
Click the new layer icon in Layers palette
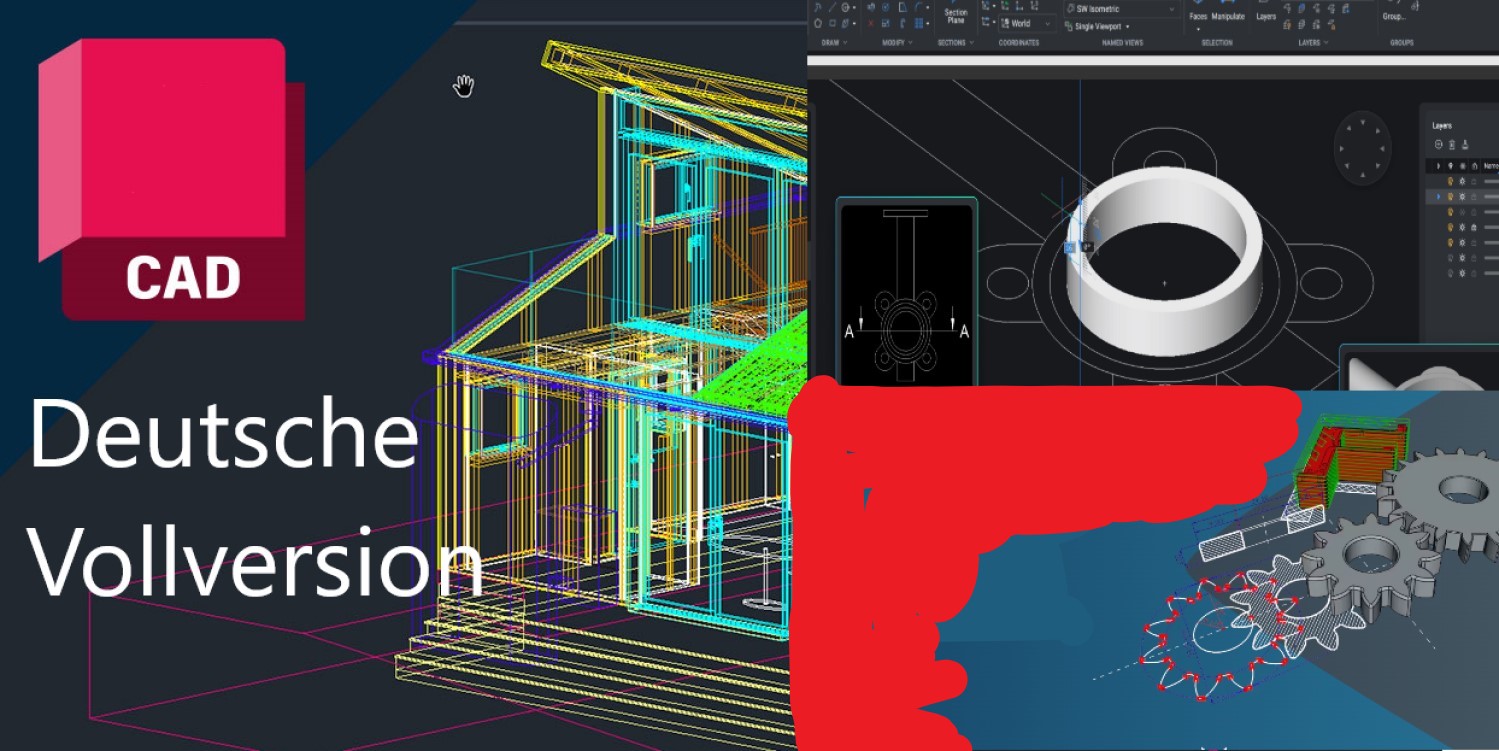1440,143
